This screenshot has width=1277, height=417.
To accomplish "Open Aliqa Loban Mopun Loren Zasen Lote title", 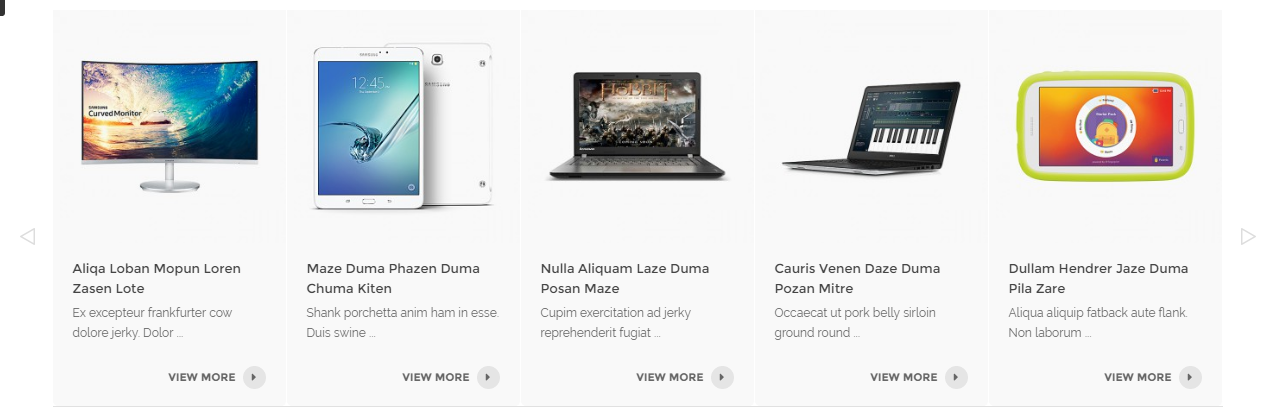I will pos(157,279).
